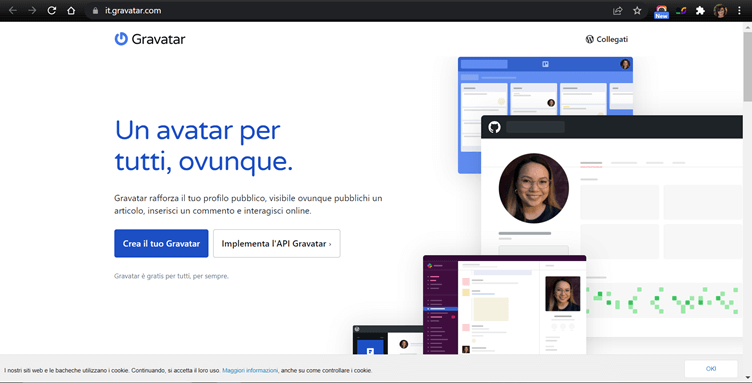The image size is (752, 383).
Task: Go to browser home icon
Action: click(71, 11)
